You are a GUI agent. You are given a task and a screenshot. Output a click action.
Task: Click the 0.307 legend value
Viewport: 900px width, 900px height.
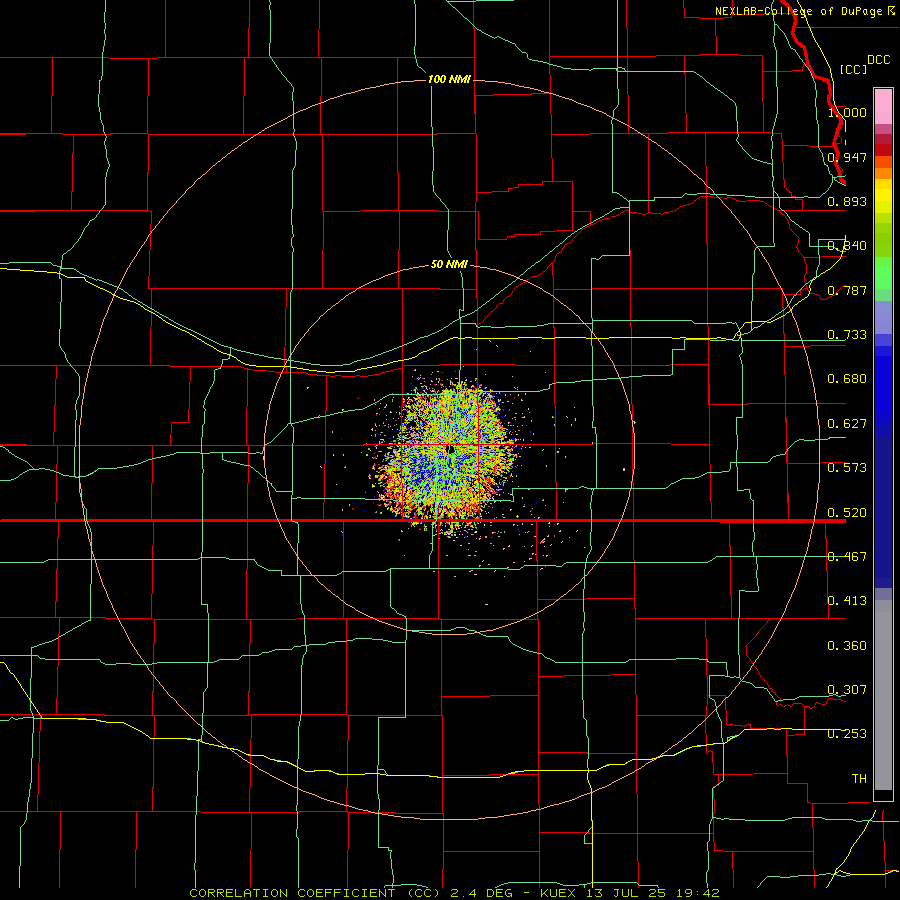[x=847, y=690]
